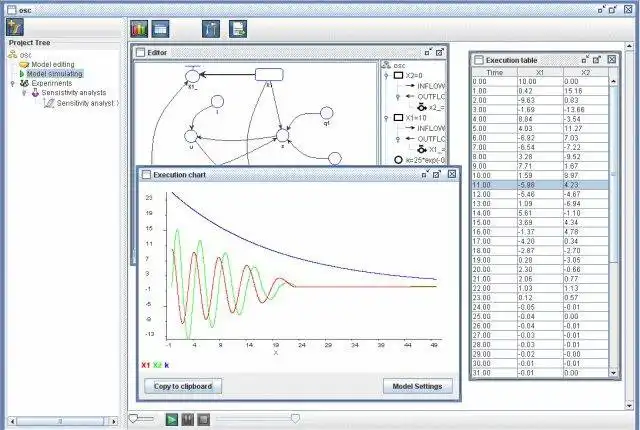640x430 pixels.
Task: Click the save results toolbar icon
Action: pyautogui.click(x=238, y=29)
